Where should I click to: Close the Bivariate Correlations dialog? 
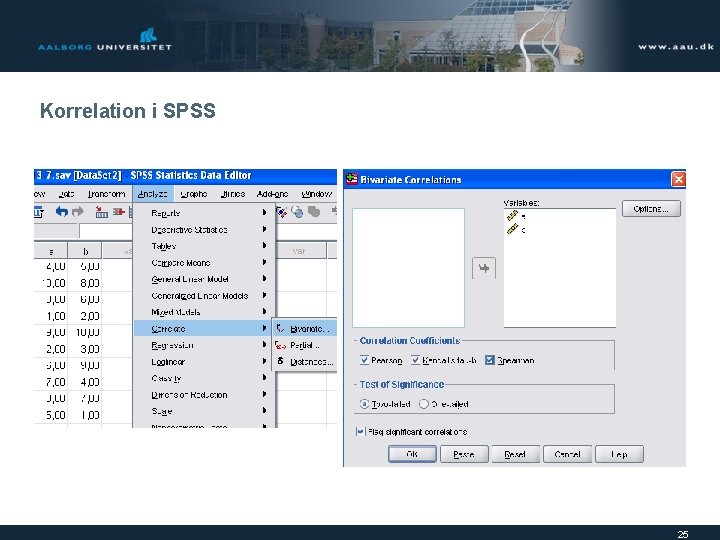pyautogui.click(x=678, y=179)
